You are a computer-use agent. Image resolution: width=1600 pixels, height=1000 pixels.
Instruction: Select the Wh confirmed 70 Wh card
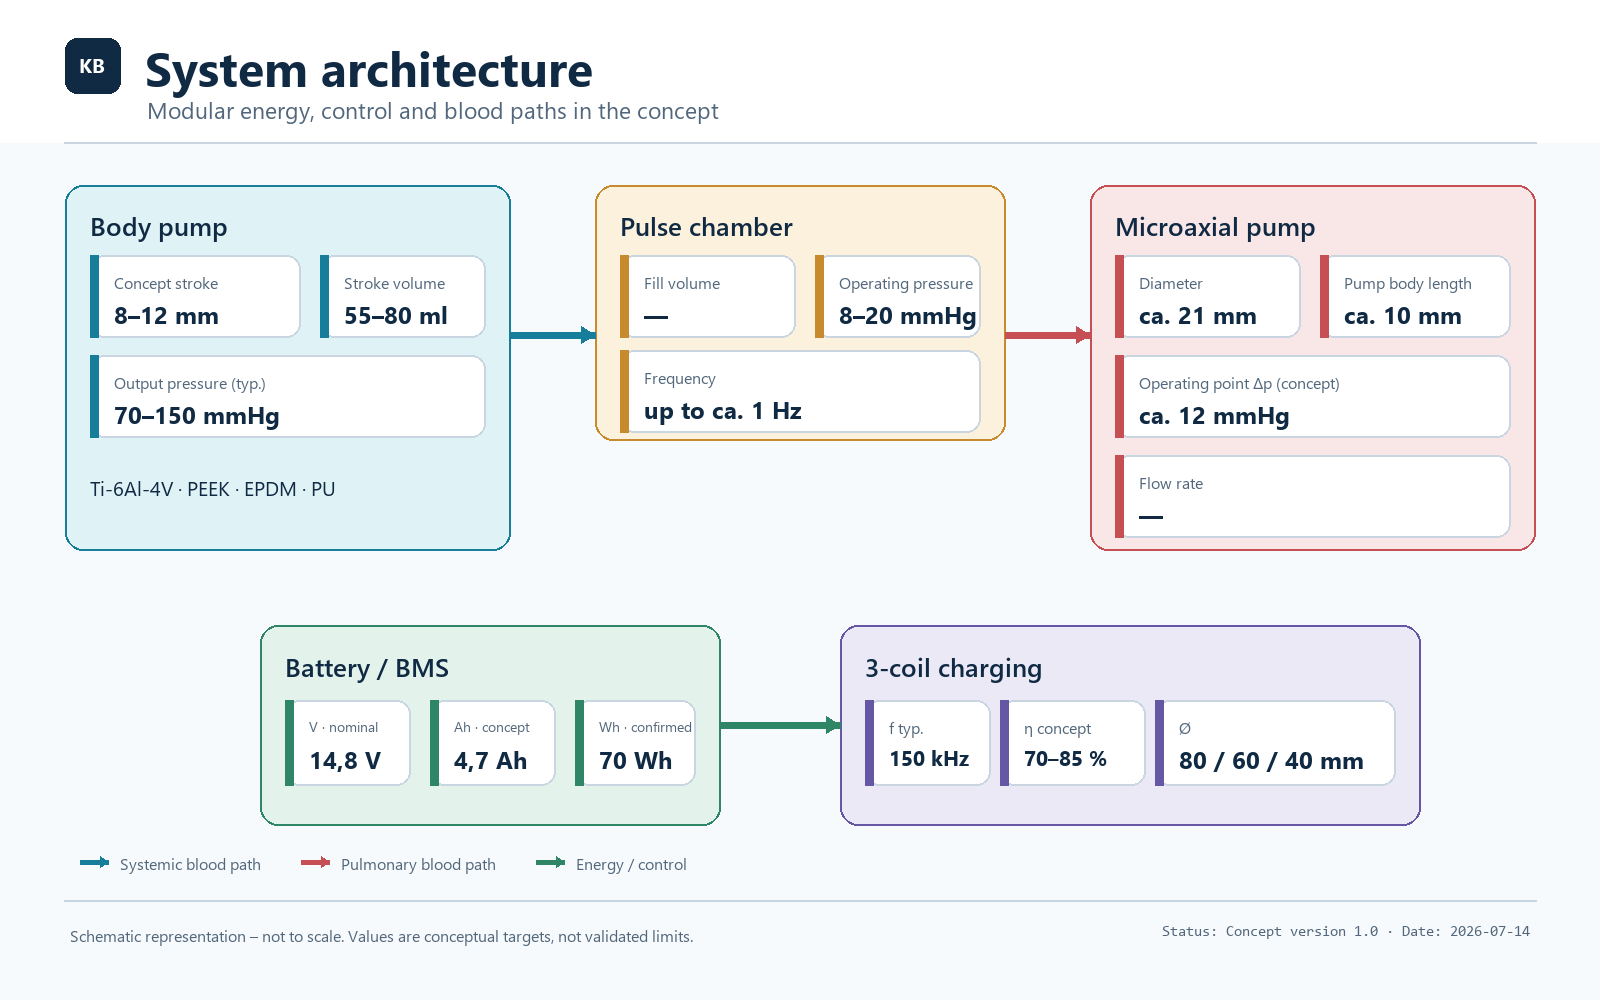click(635, 743)
